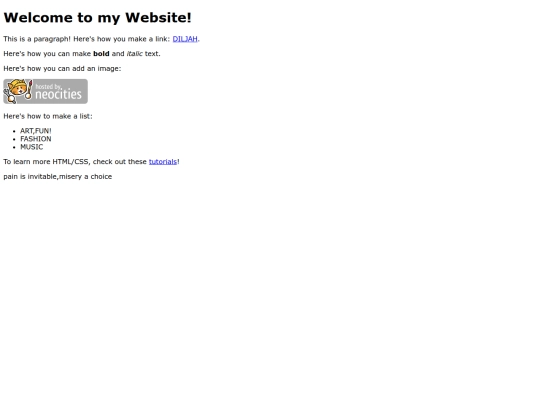Click the text Here's how you can add an image
Screen dimensions: 540x405
point(62,69)
